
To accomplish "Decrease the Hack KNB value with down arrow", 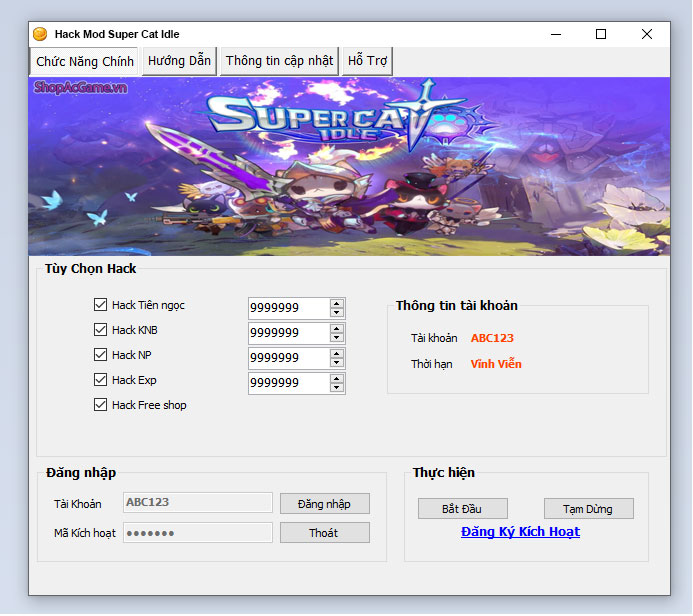I will (x=337, y=338).
